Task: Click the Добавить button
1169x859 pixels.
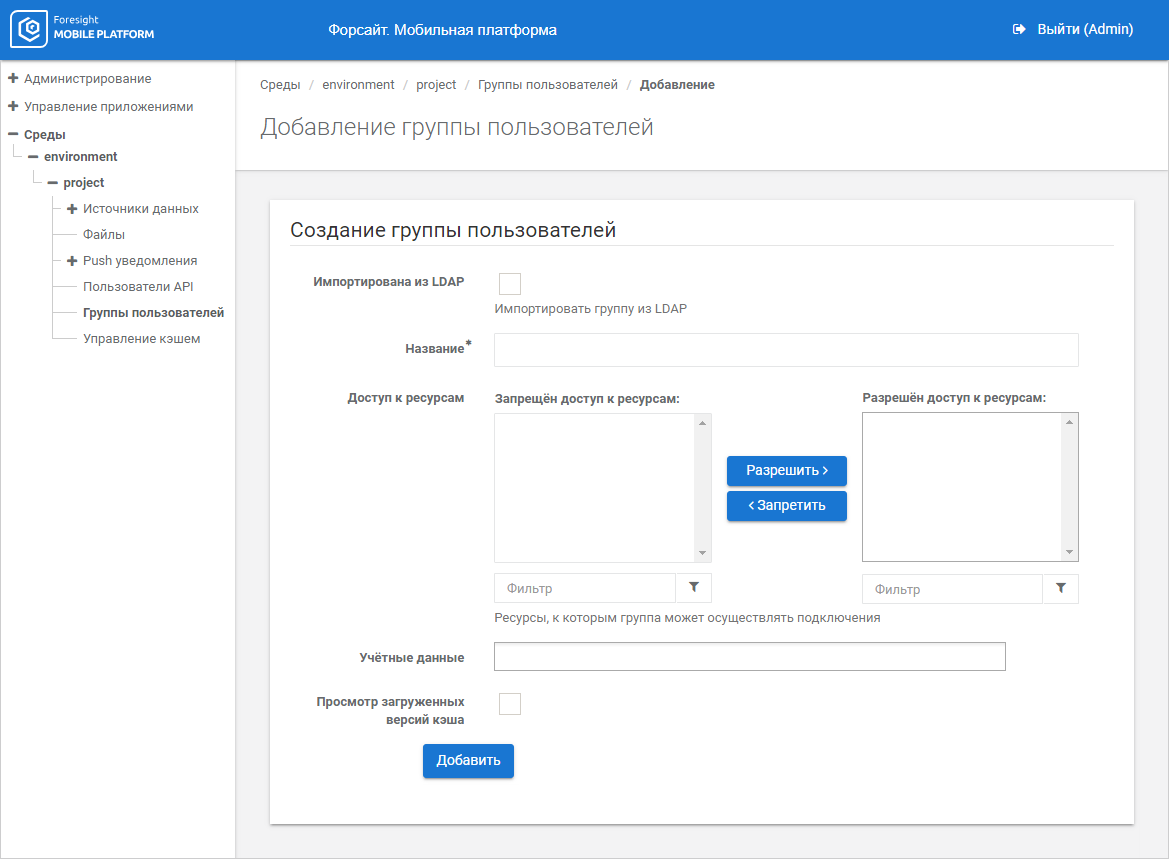Action: click(x=468, y=761)
